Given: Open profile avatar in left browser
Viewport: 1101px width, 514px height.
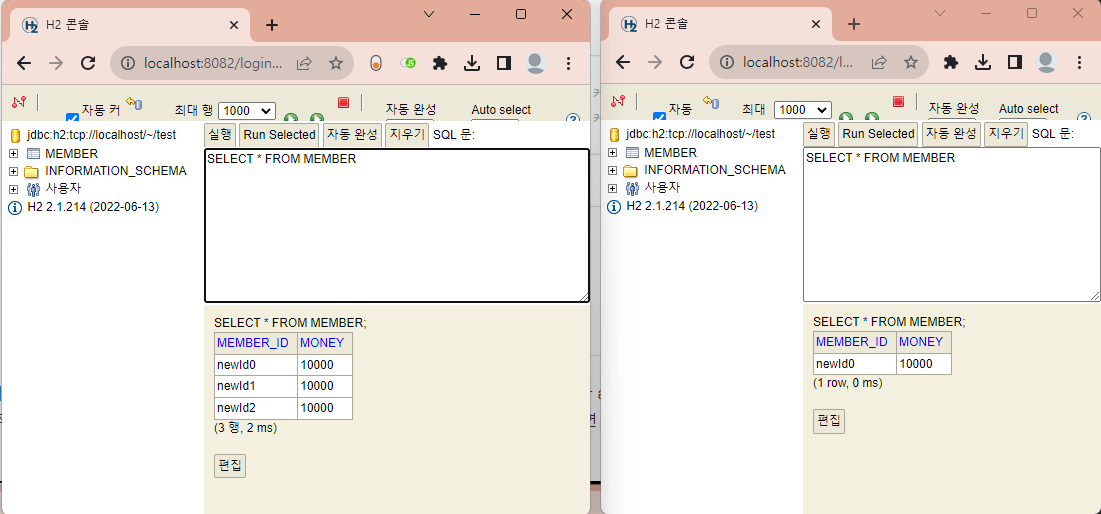Looking at the screenshot, I should pyautogui.click(x=536, y=63).
